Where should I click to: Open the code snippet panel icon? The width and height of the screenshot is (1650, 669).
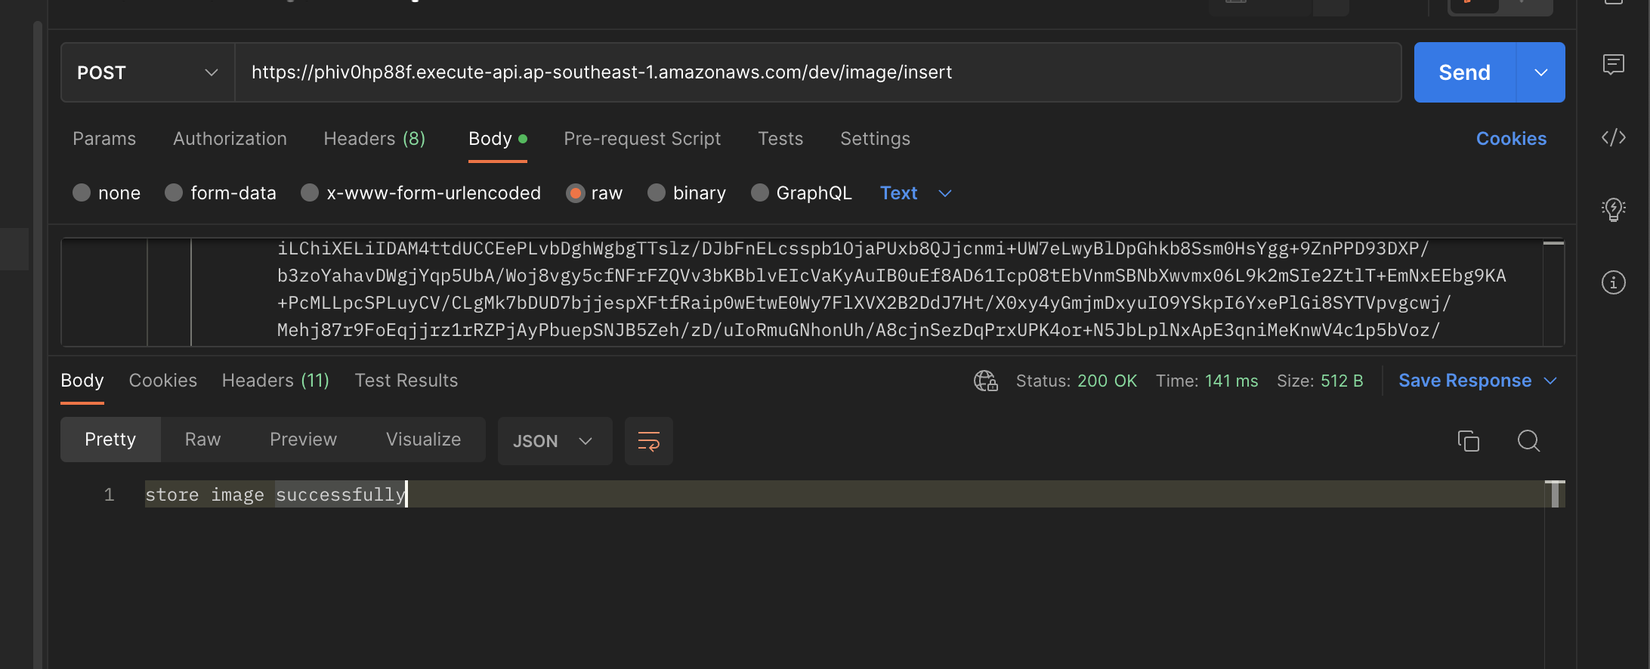click(x=1613, y=138)
